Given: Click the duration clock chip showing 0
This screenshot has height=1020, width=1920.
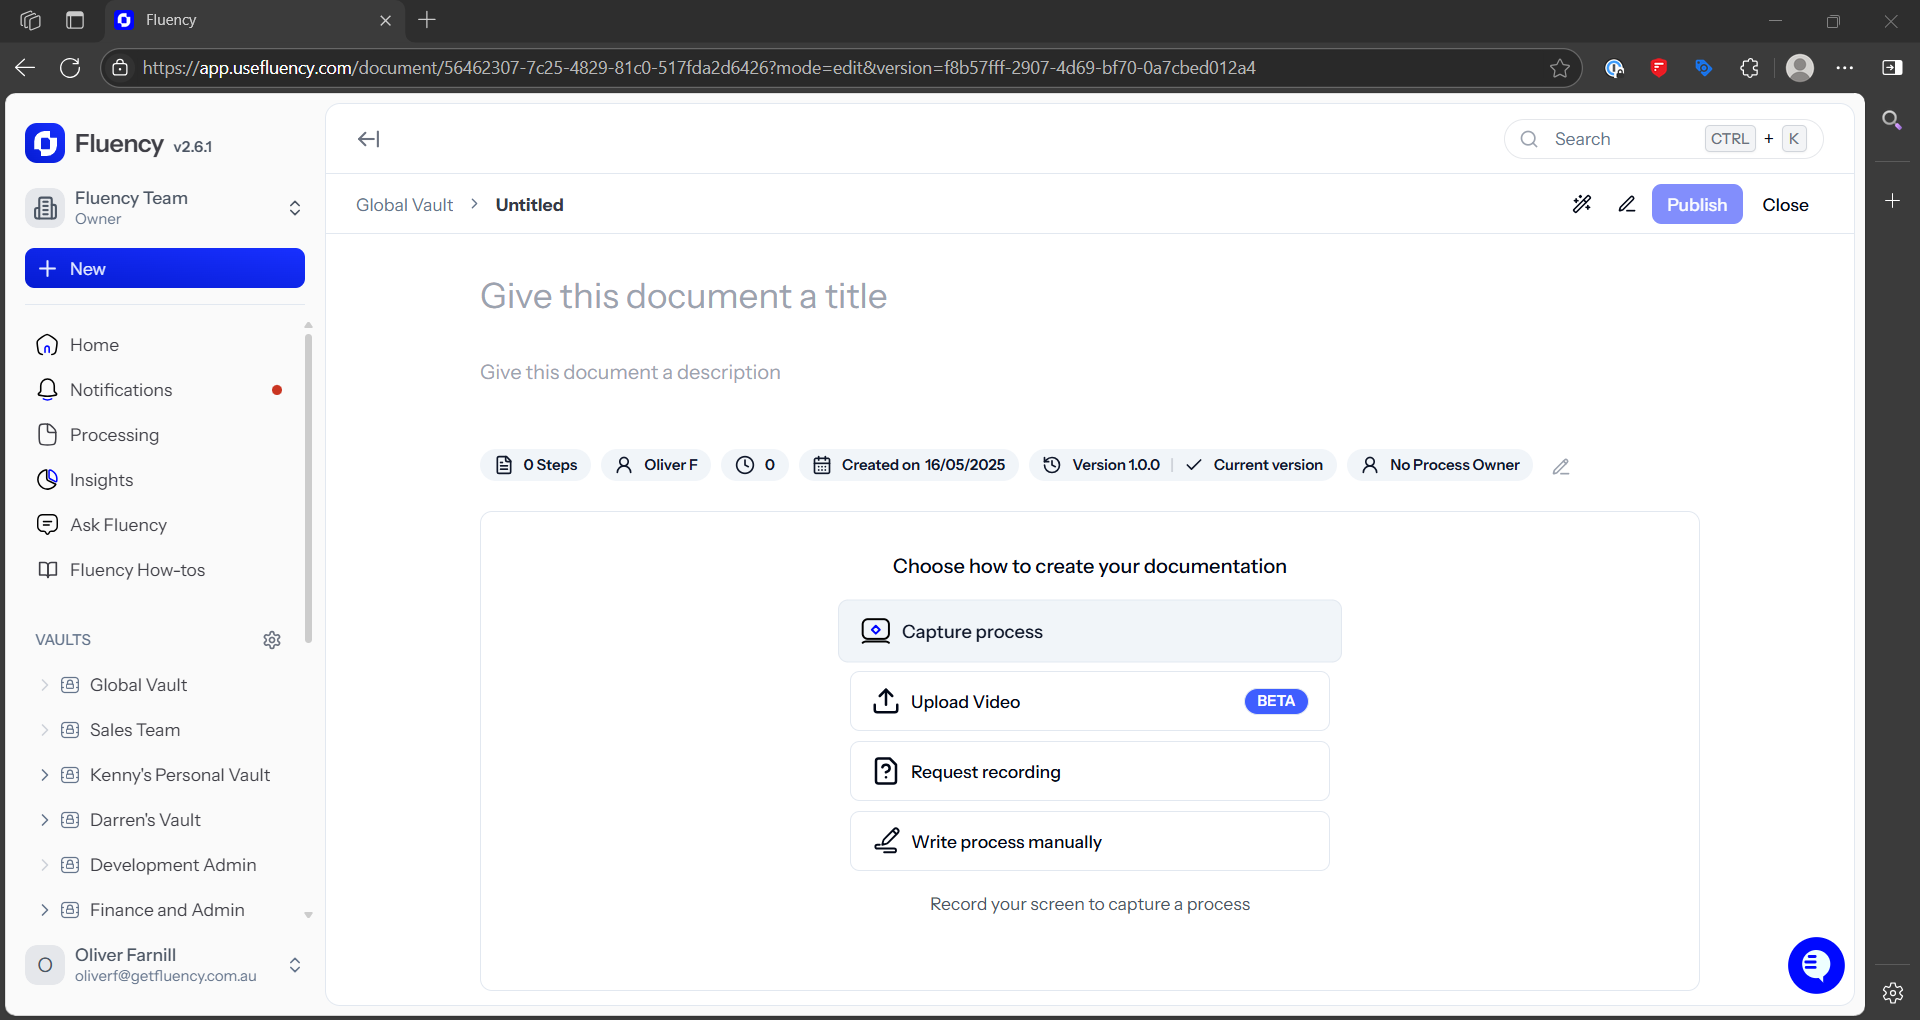Looking at the screenshot, I should pyautogui.click(x=756, y=465).
